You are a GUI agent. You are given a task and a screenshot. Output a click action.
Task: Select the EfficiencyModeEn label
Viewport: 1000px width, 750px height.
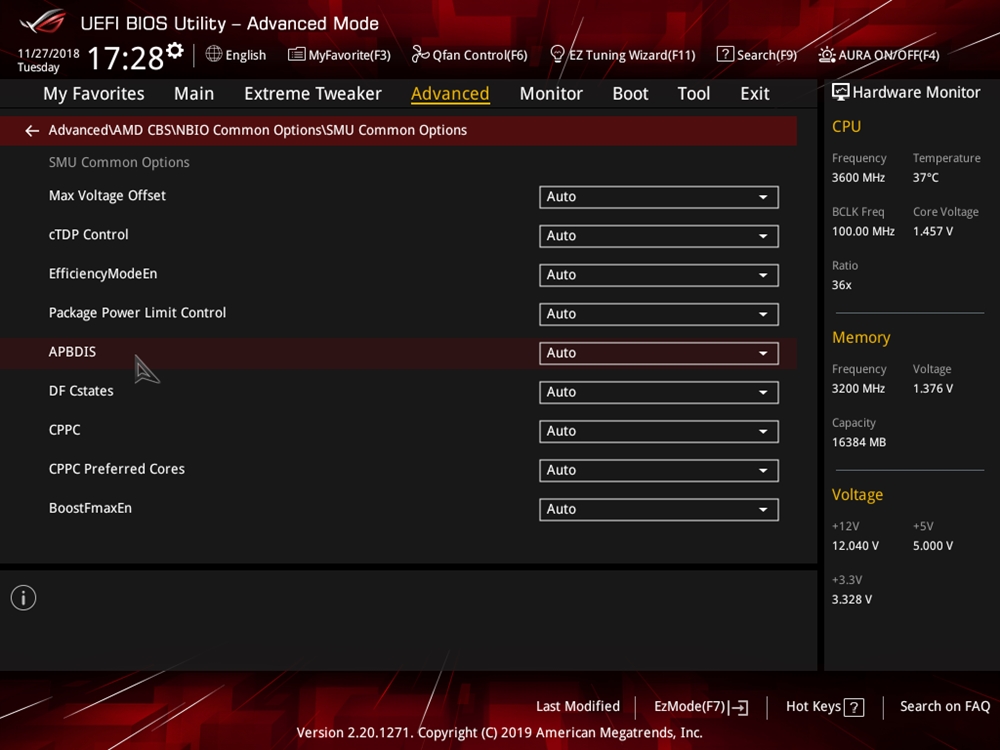coord(103,274)
